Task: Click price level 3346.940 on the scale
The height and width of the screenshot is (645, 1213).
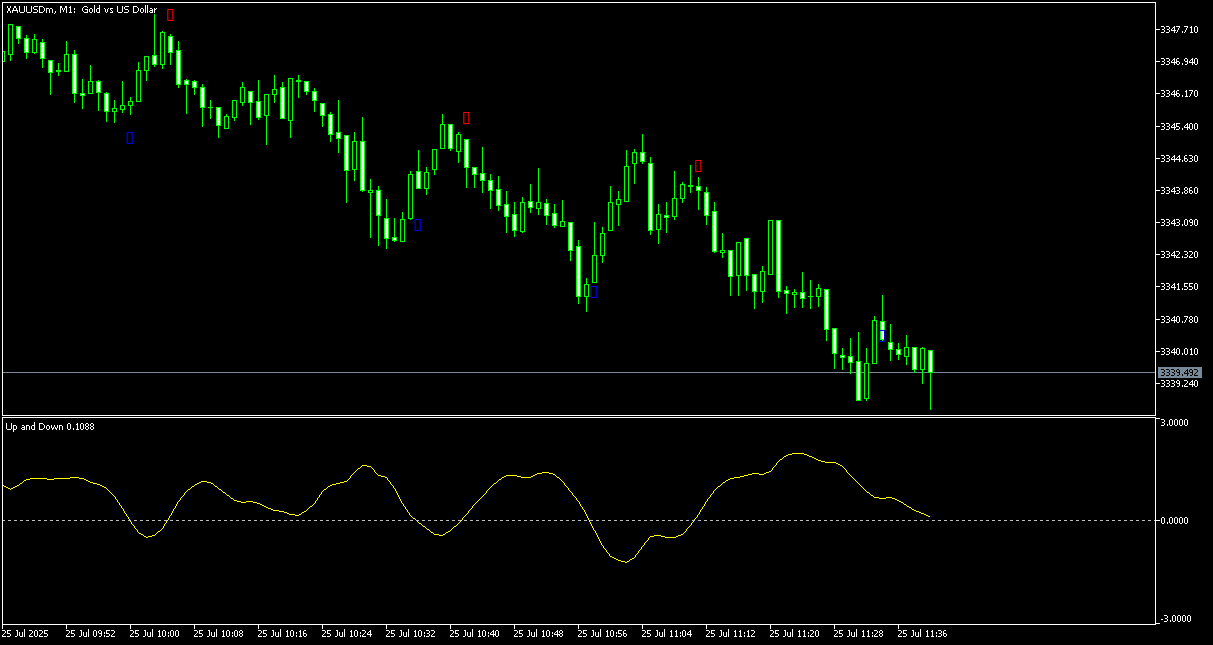Action: coord(1178,62)
